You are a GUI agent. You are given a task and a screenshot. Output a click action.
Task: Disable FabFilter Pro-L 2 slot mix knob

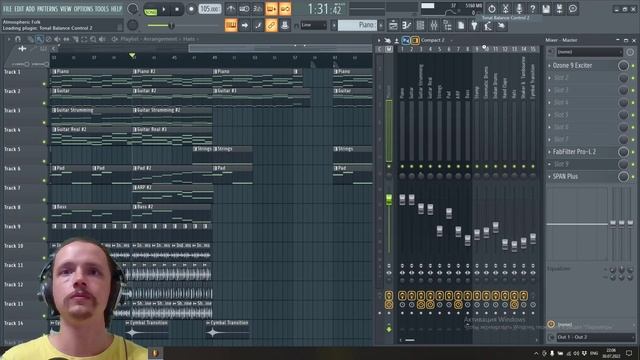point(623,152)
